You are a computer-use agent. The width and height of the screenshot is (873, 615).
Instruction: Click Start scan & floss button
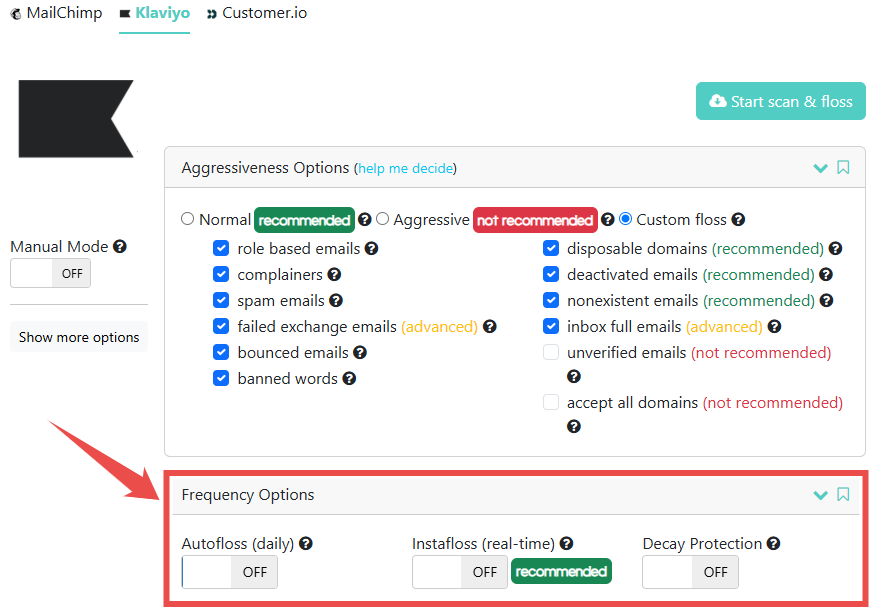tap(781, 101)
